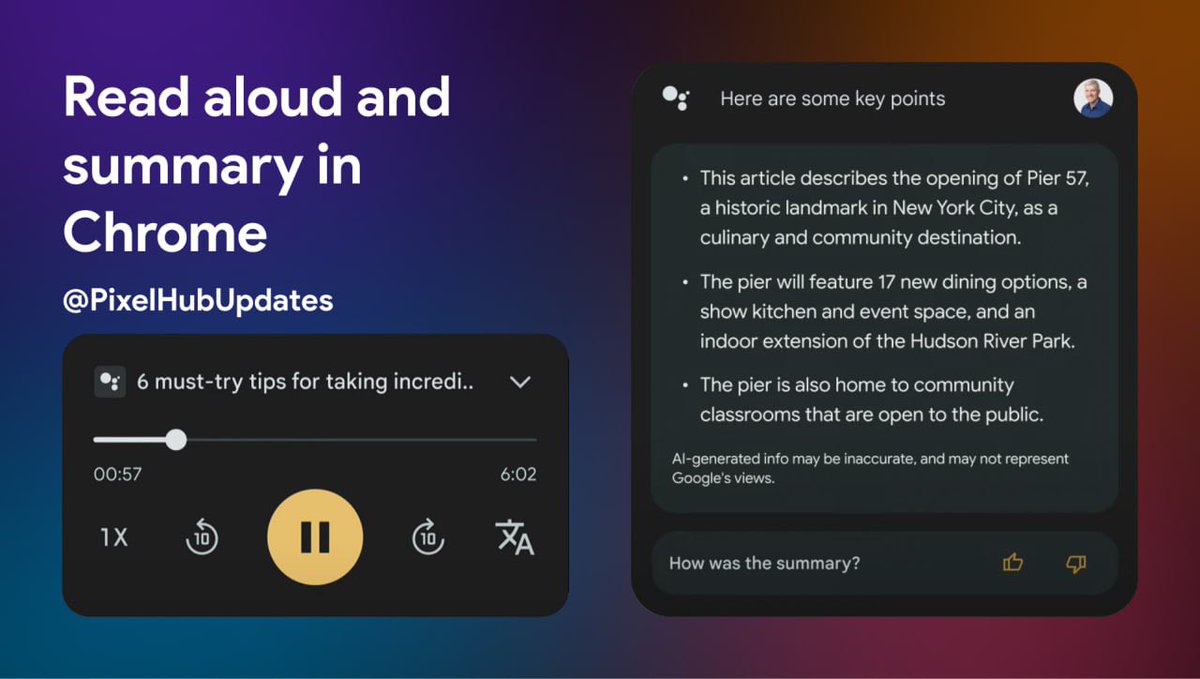Click 'Here are some key points' heading
The height and width of the screenshot is (679, 1200).
click(x=832, y=98)
